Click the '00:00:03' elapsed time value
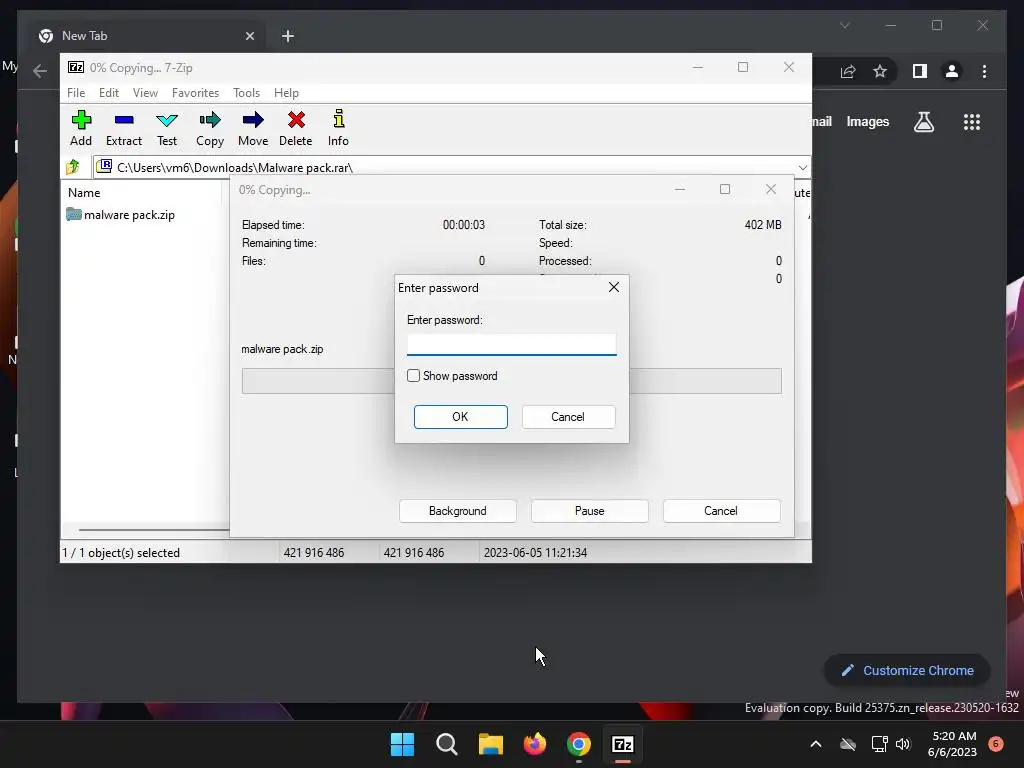Viewport: 1024px width, 768px height. [x=464, y=225]
